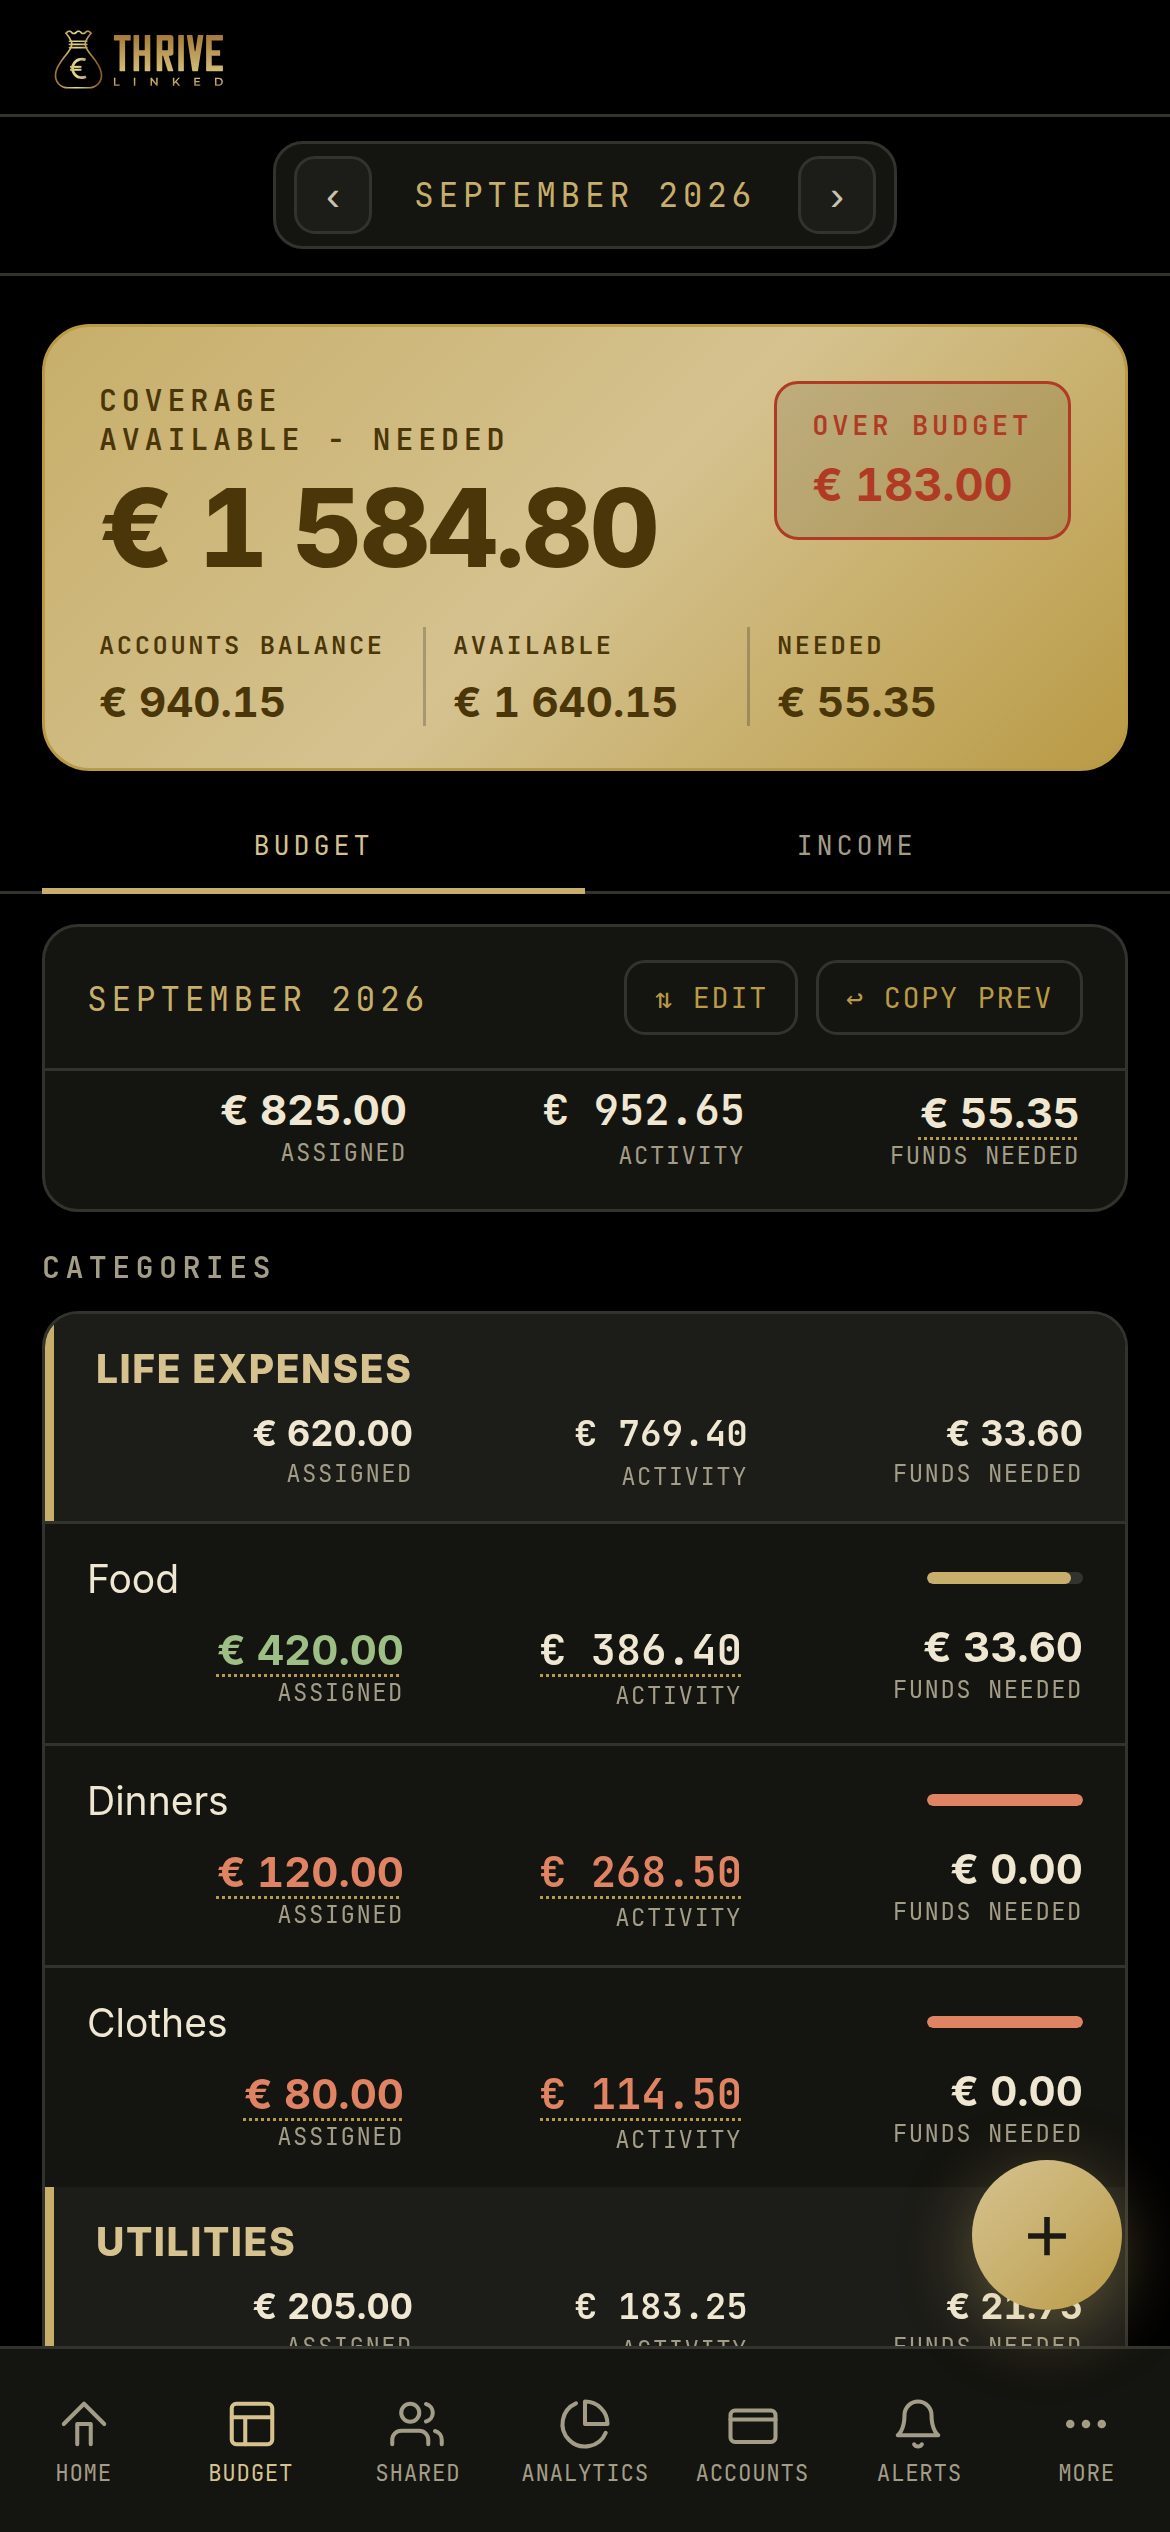Open the Alerts bell icon

point(918,2423)
